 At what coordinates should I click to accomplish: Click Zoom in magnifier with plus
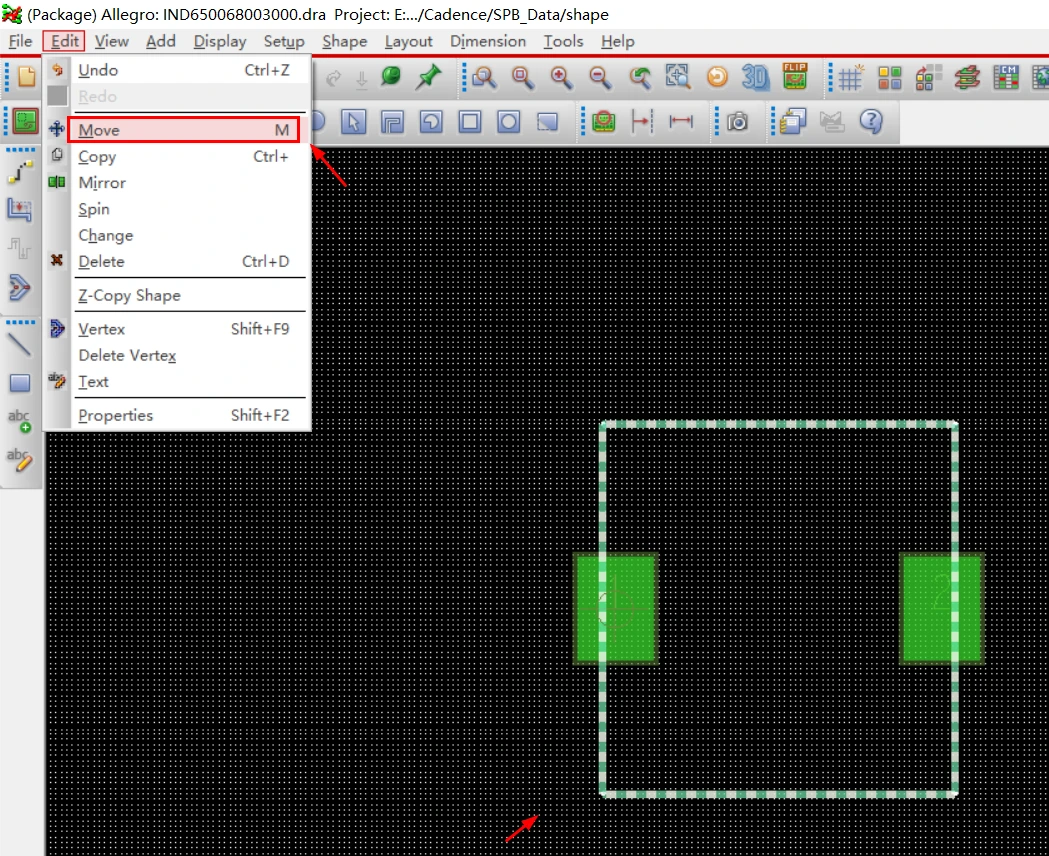coord(561,78)
